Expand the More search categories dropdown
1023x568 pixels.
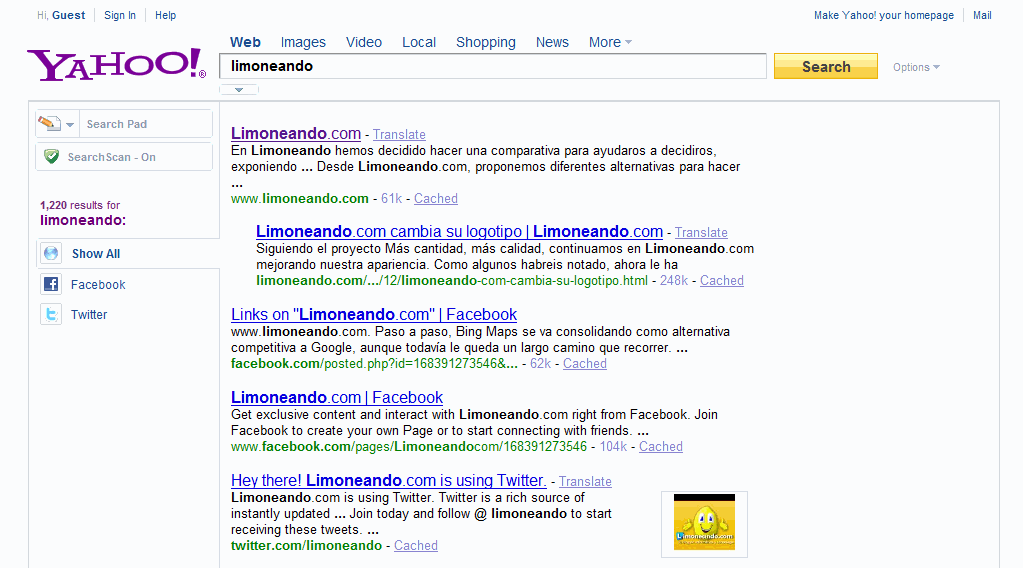pos(610,42)
